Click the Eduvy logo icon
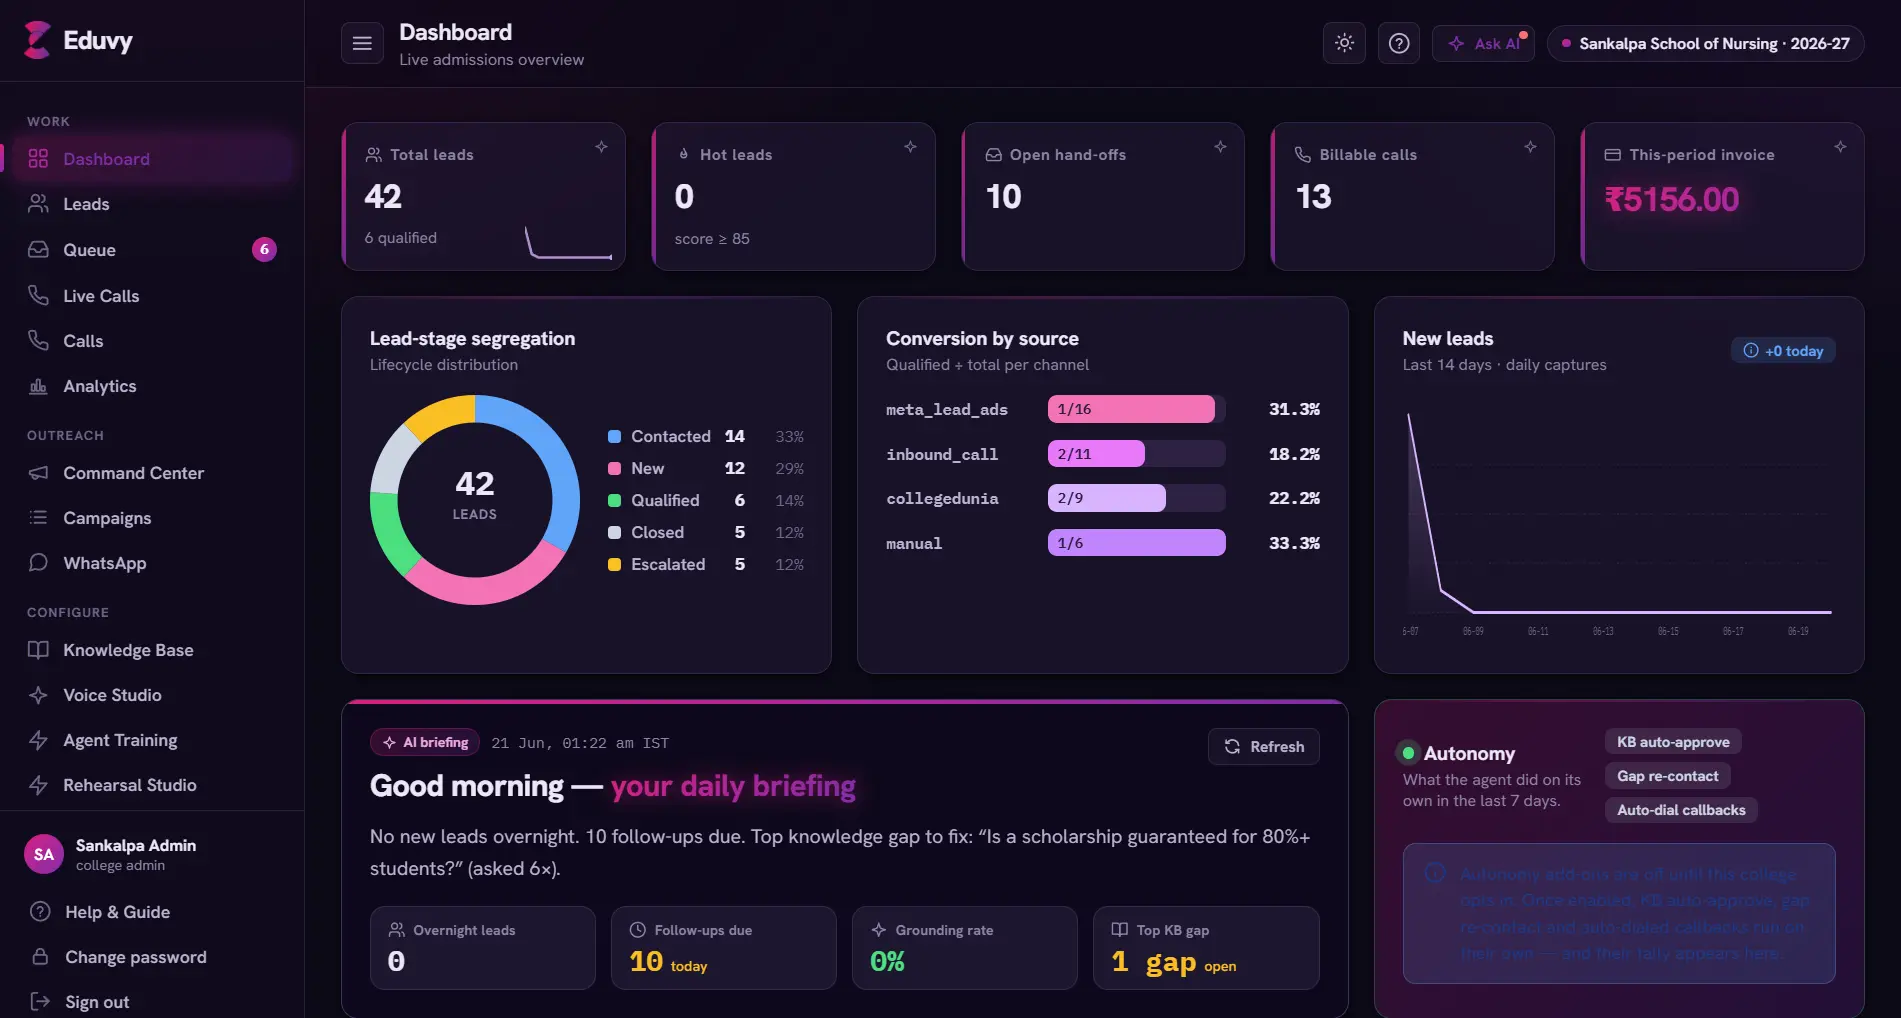The width and height of the screenshot is (1901, 1018). pyautogui.click(x=37, y=40)
